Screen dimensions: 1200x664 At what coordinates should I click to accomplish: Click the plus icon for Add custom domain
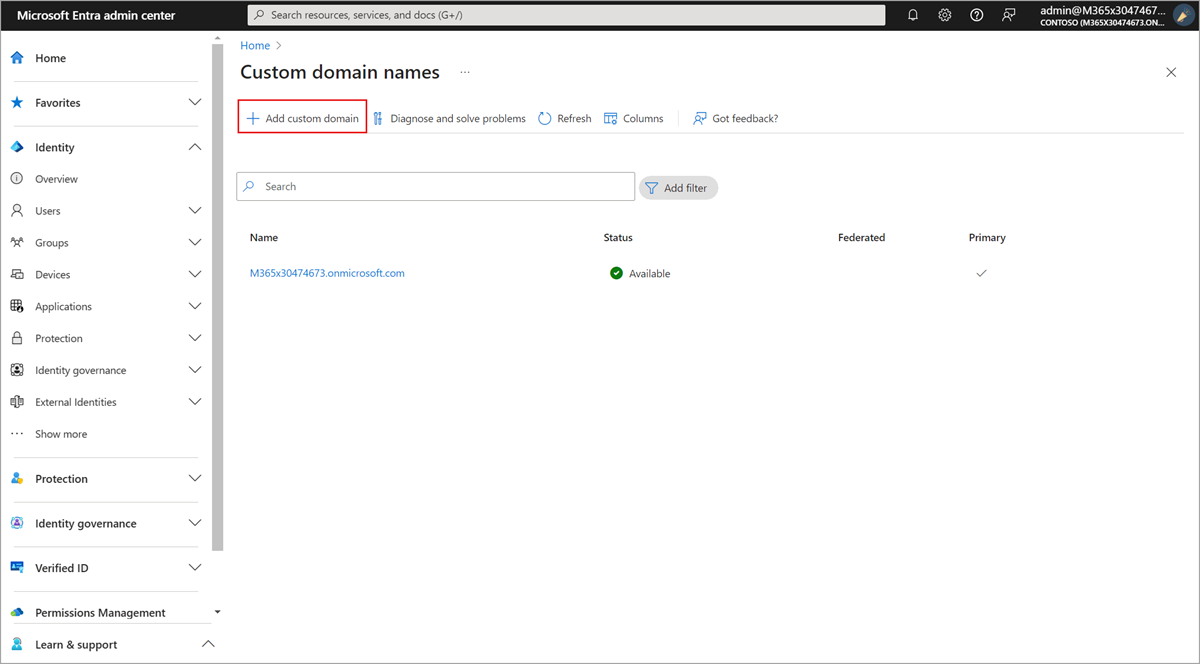pos(253,118)
